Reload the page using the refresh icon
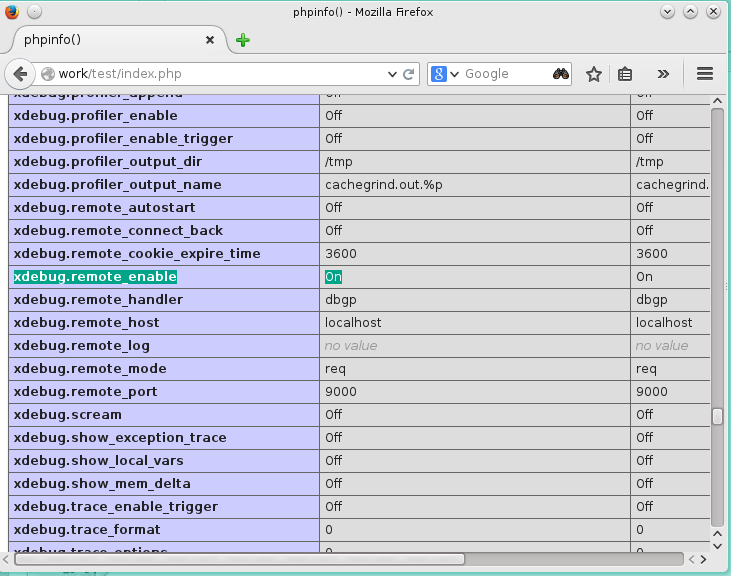The image size is (731, 576). (409, 74)
